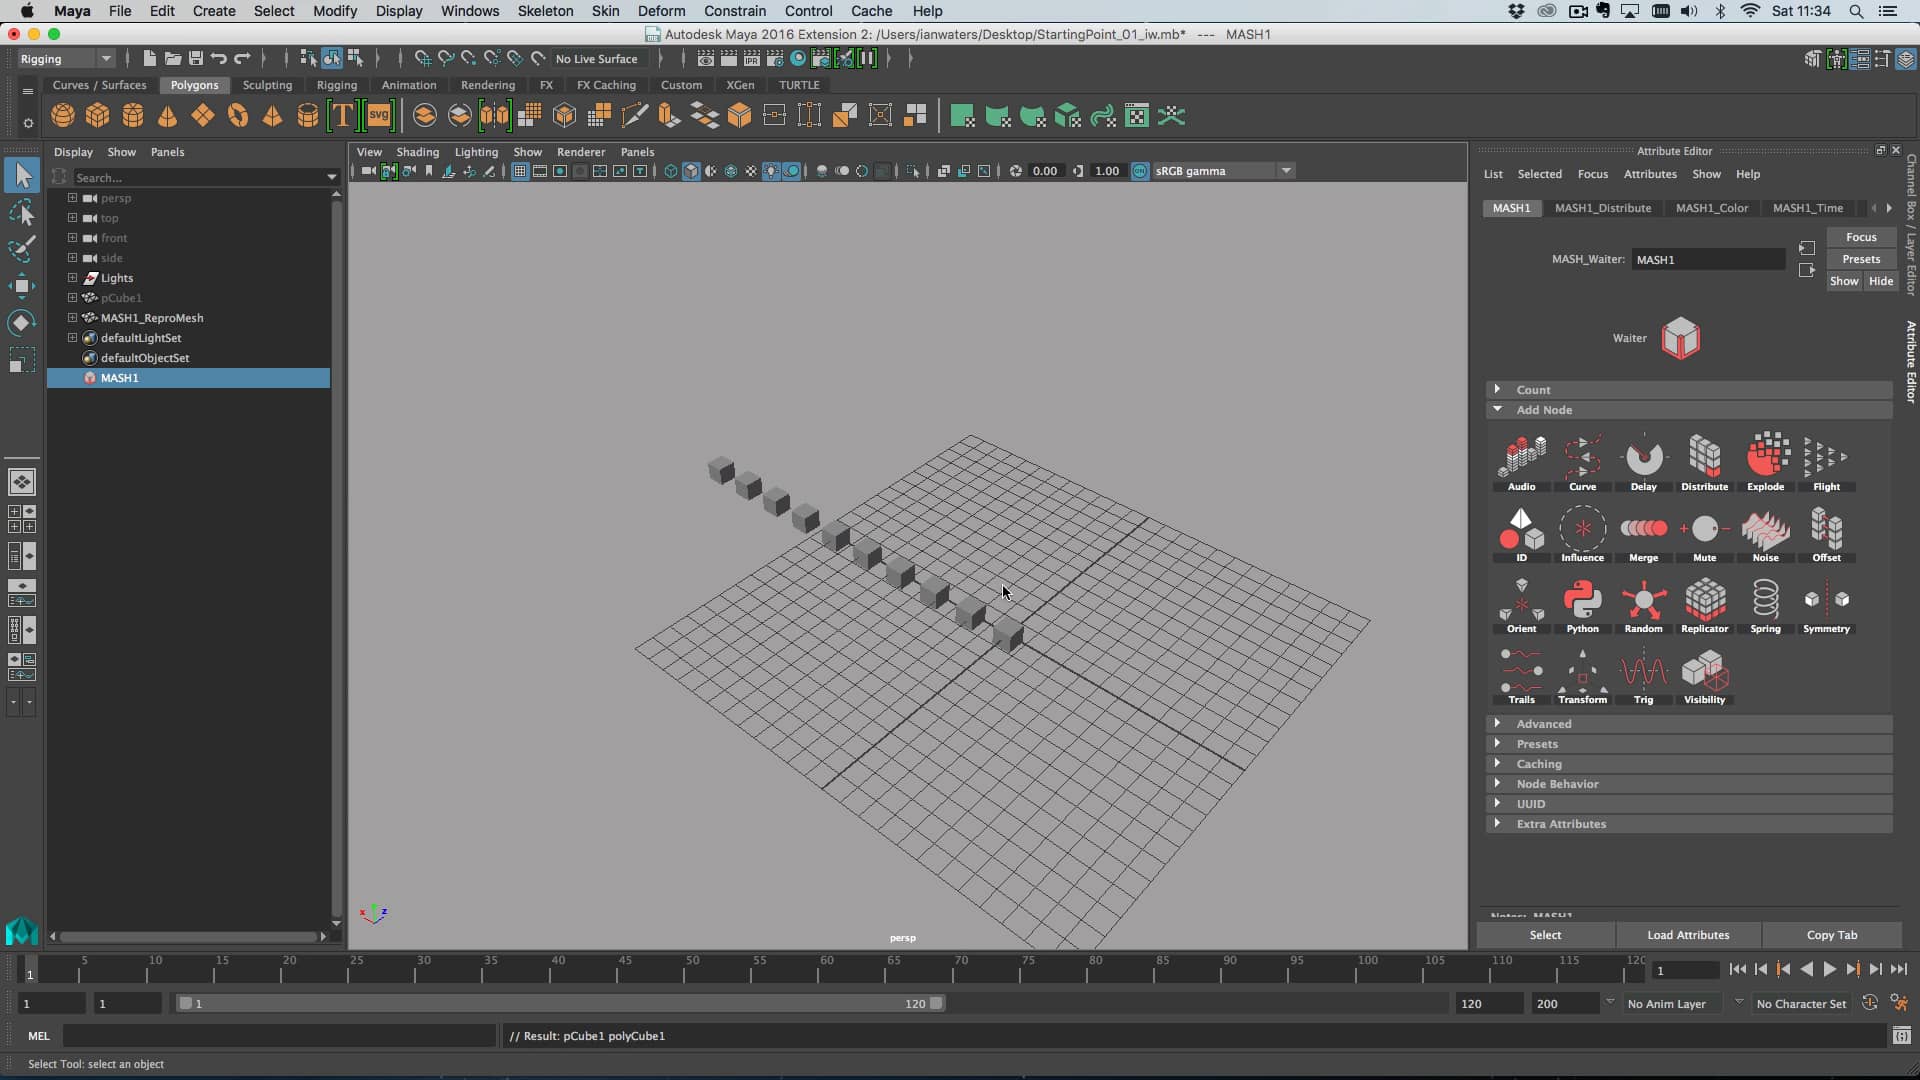Open the Deform menu in the menu bar
Image resolution: width=1920 pixels, height=1080 pixels.
pyautogui.click(x=661, y=11)
